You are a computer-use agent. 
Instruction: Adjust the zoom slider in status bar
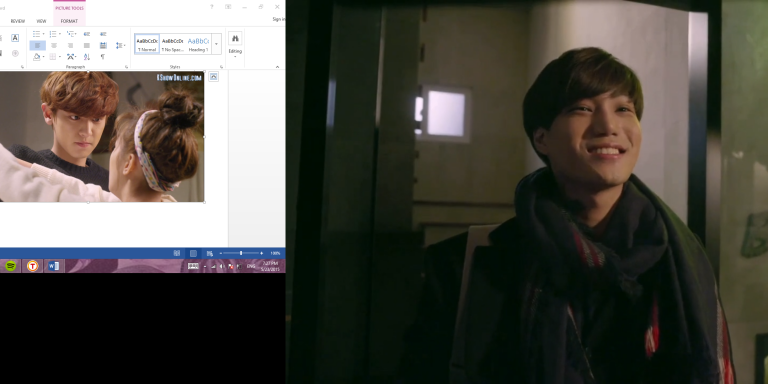click(x=240, y=253)
